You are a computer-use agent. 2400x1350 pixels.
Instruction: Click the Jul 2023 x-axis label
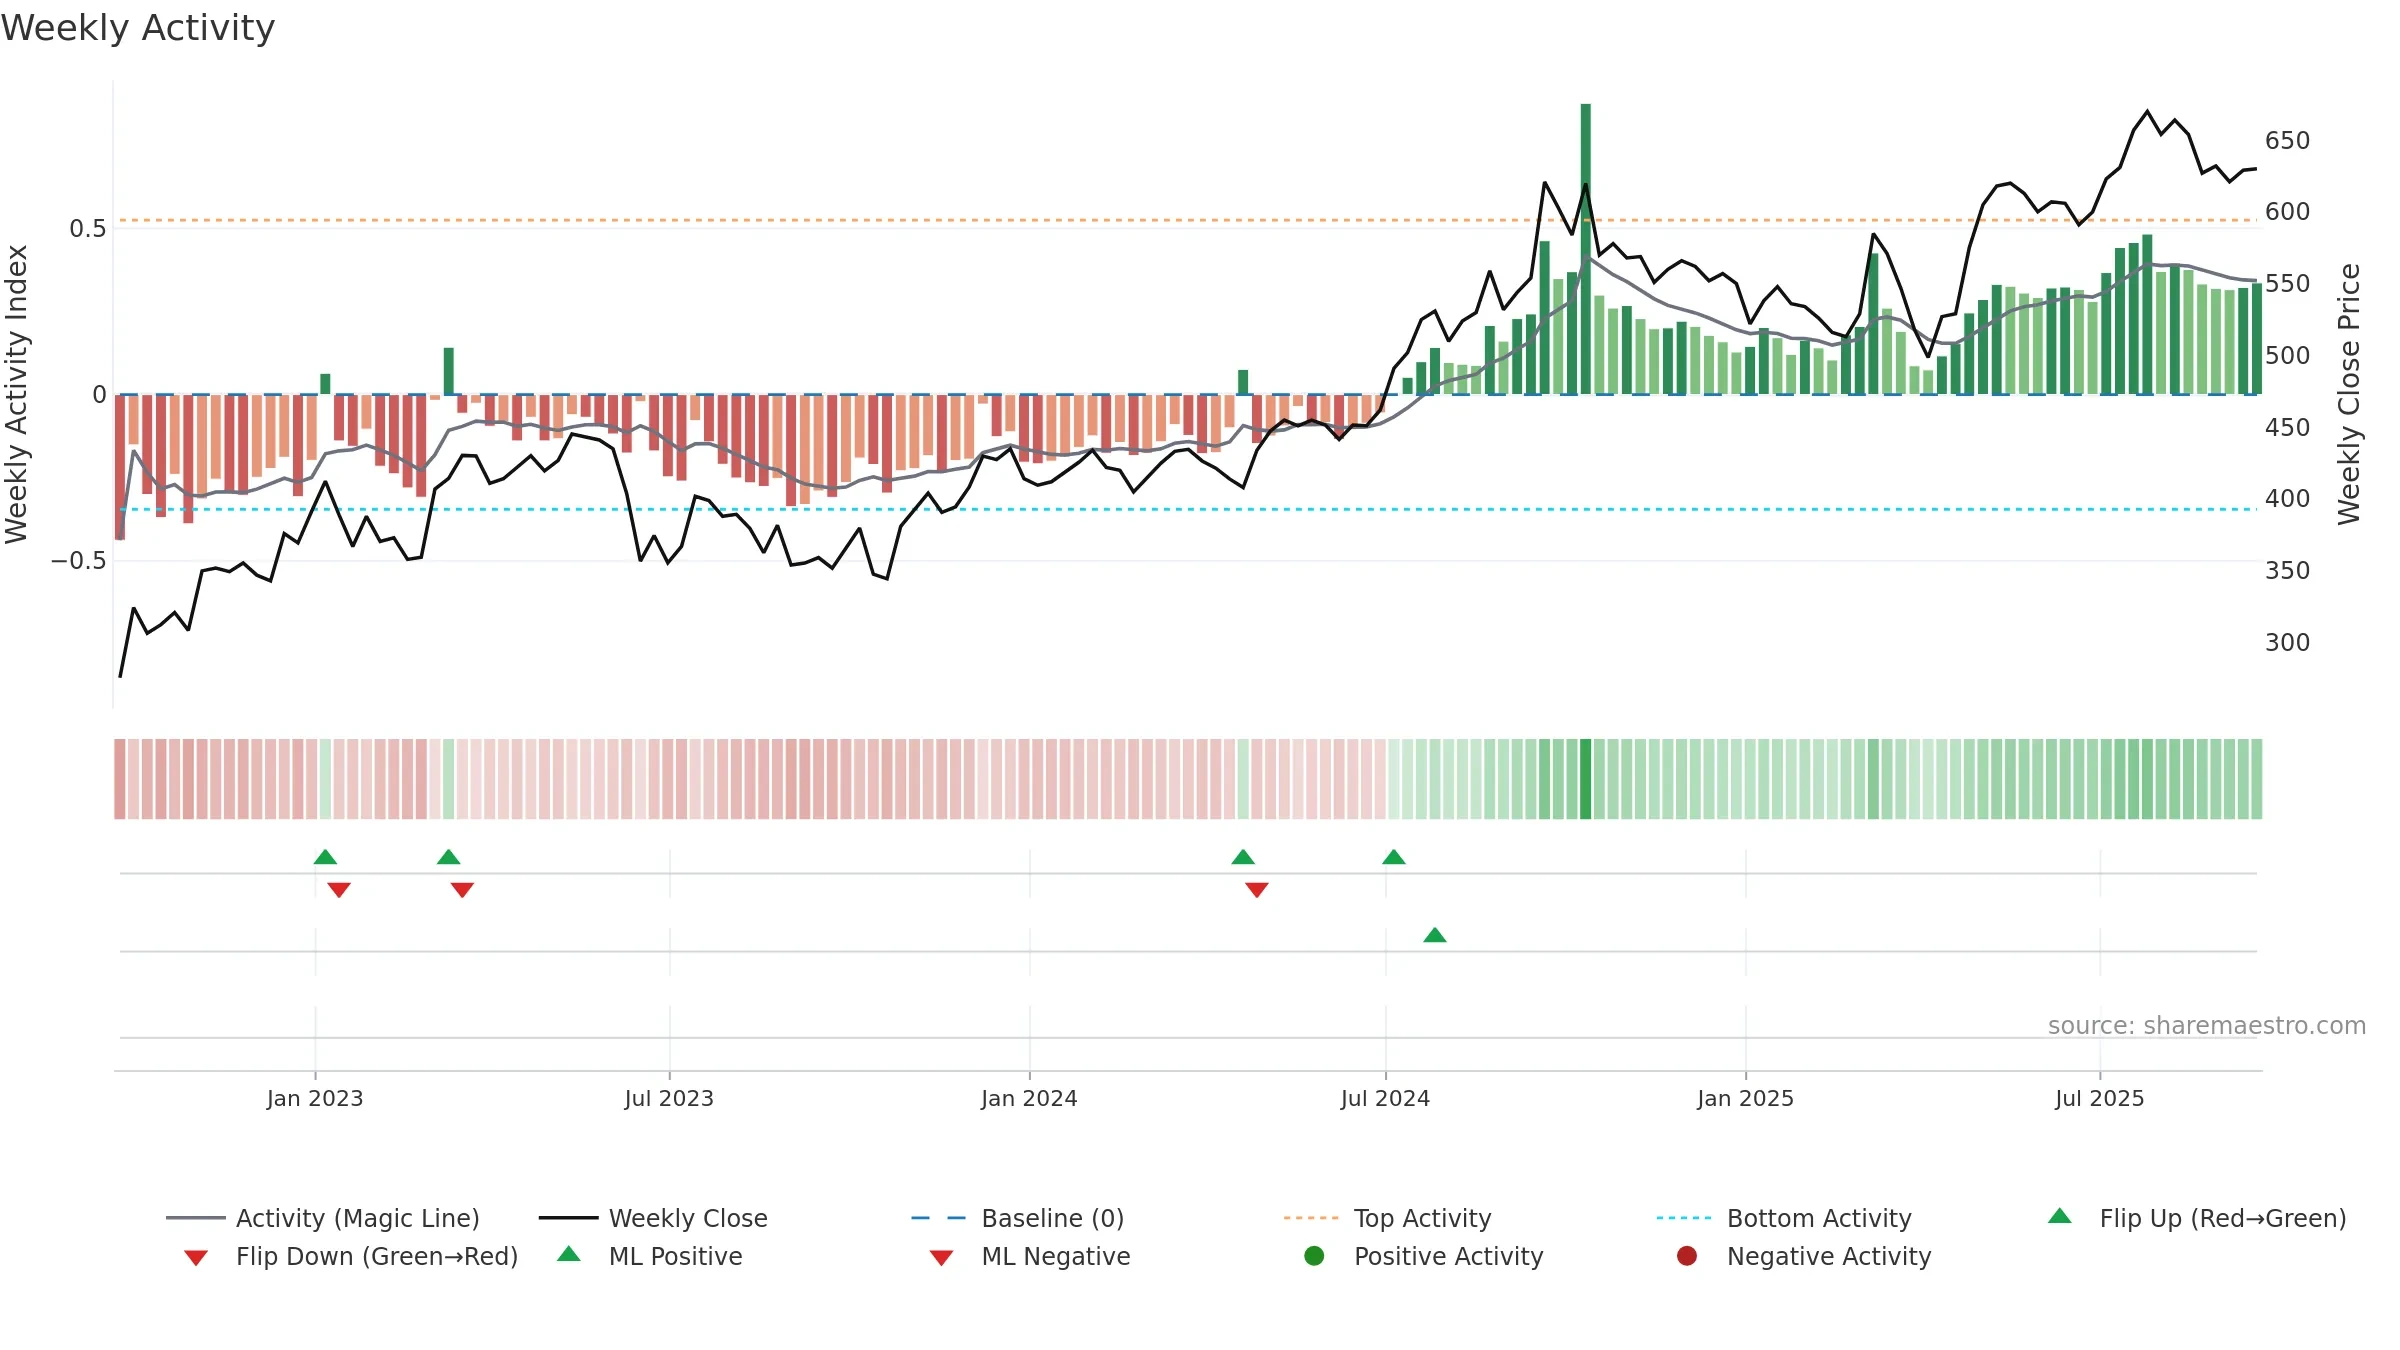coord(669,1098)
